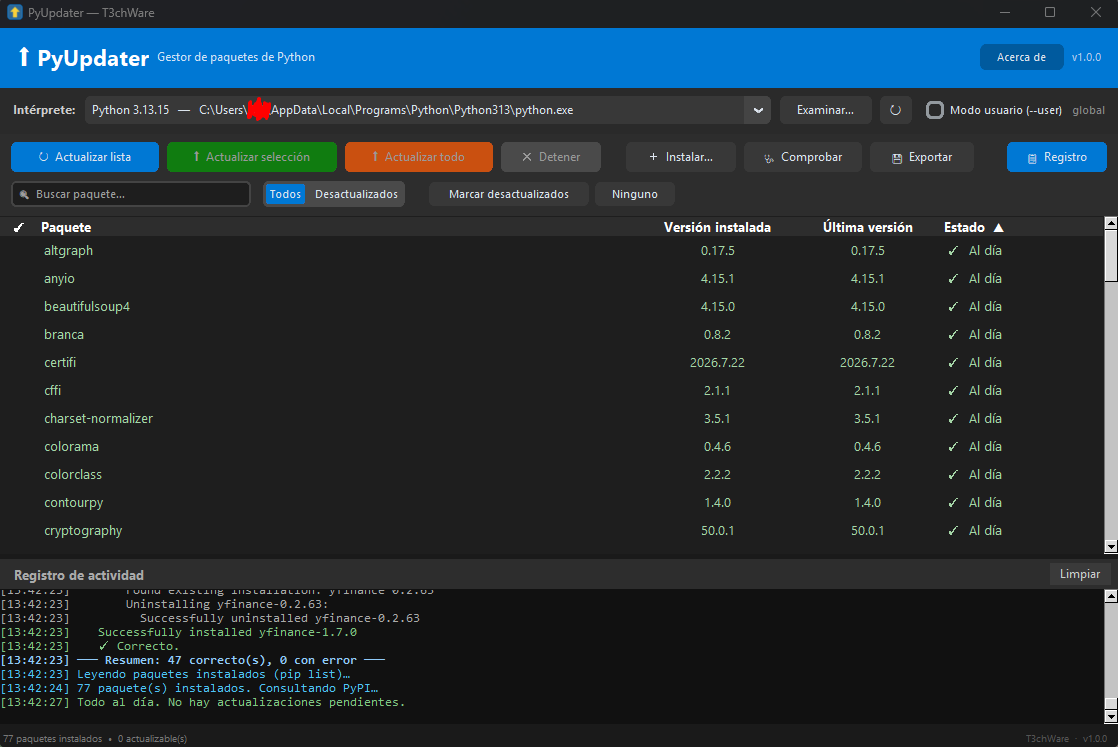Click Actualizar lista button
This screenshot has height=747, width=1118.
(85, 157)
